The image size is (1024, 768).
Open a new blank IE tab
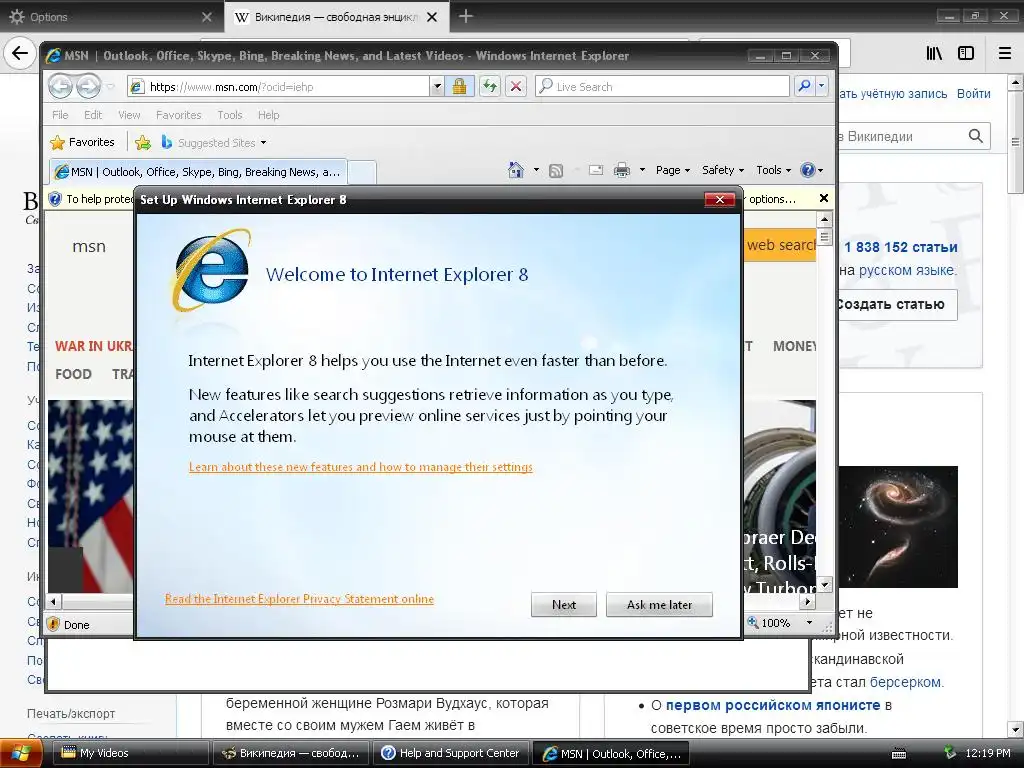[x=362, y=172]
